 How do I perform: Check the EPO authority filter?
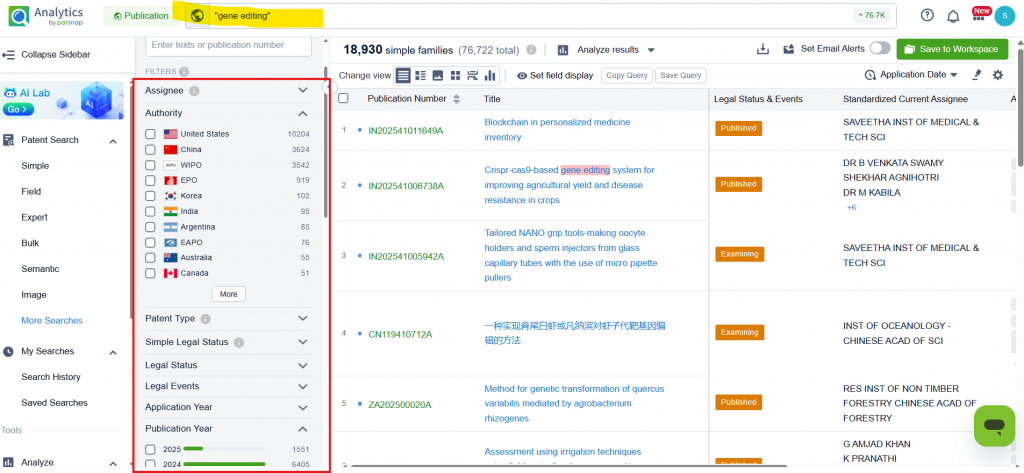(x=150, y=180)
